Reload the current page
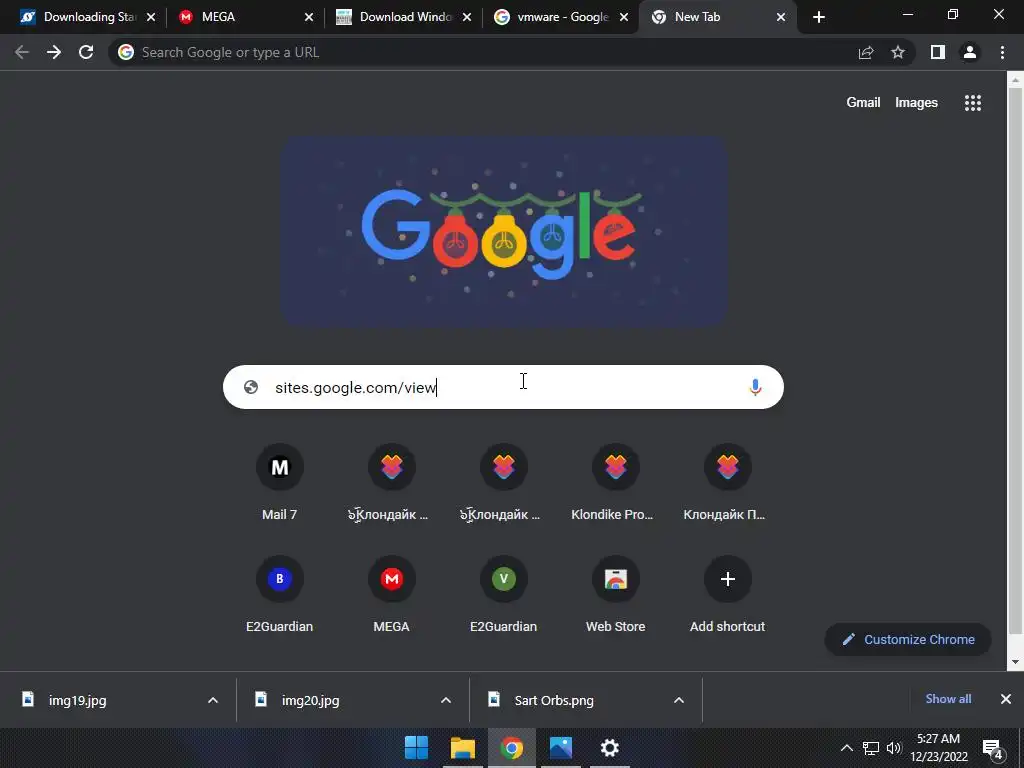This screenshot has width=1024, height=768. [86, 52]
